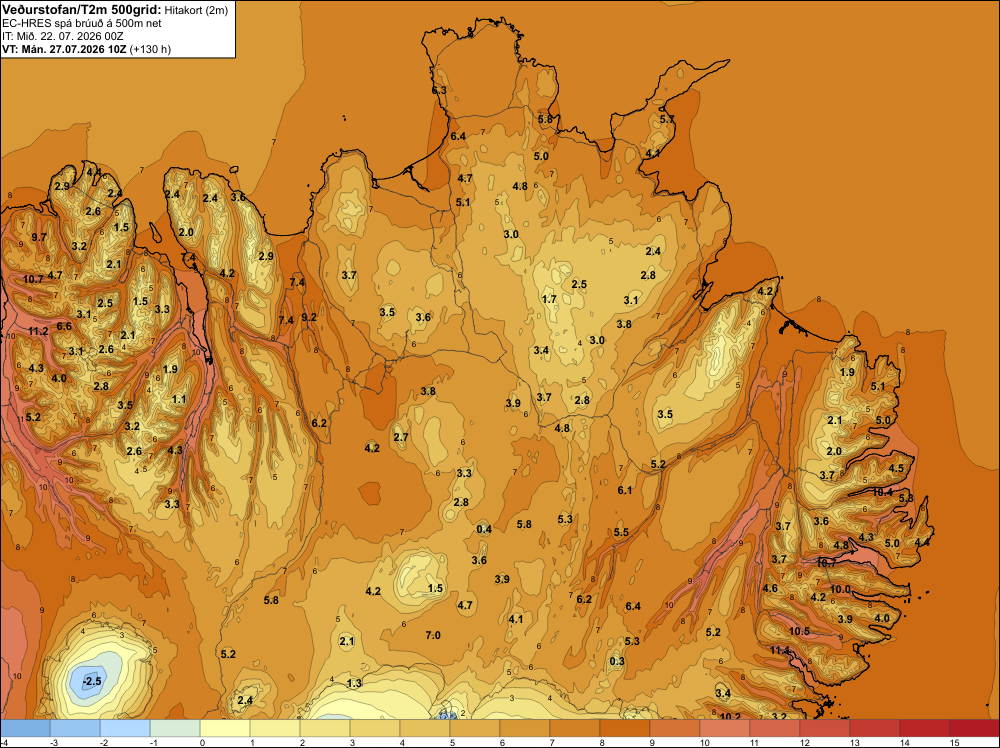Viewport: 1000px width, 748px height.
Task: Click the 1.3 temperature value
Action: pyautogui.click(x=354, y=683)
